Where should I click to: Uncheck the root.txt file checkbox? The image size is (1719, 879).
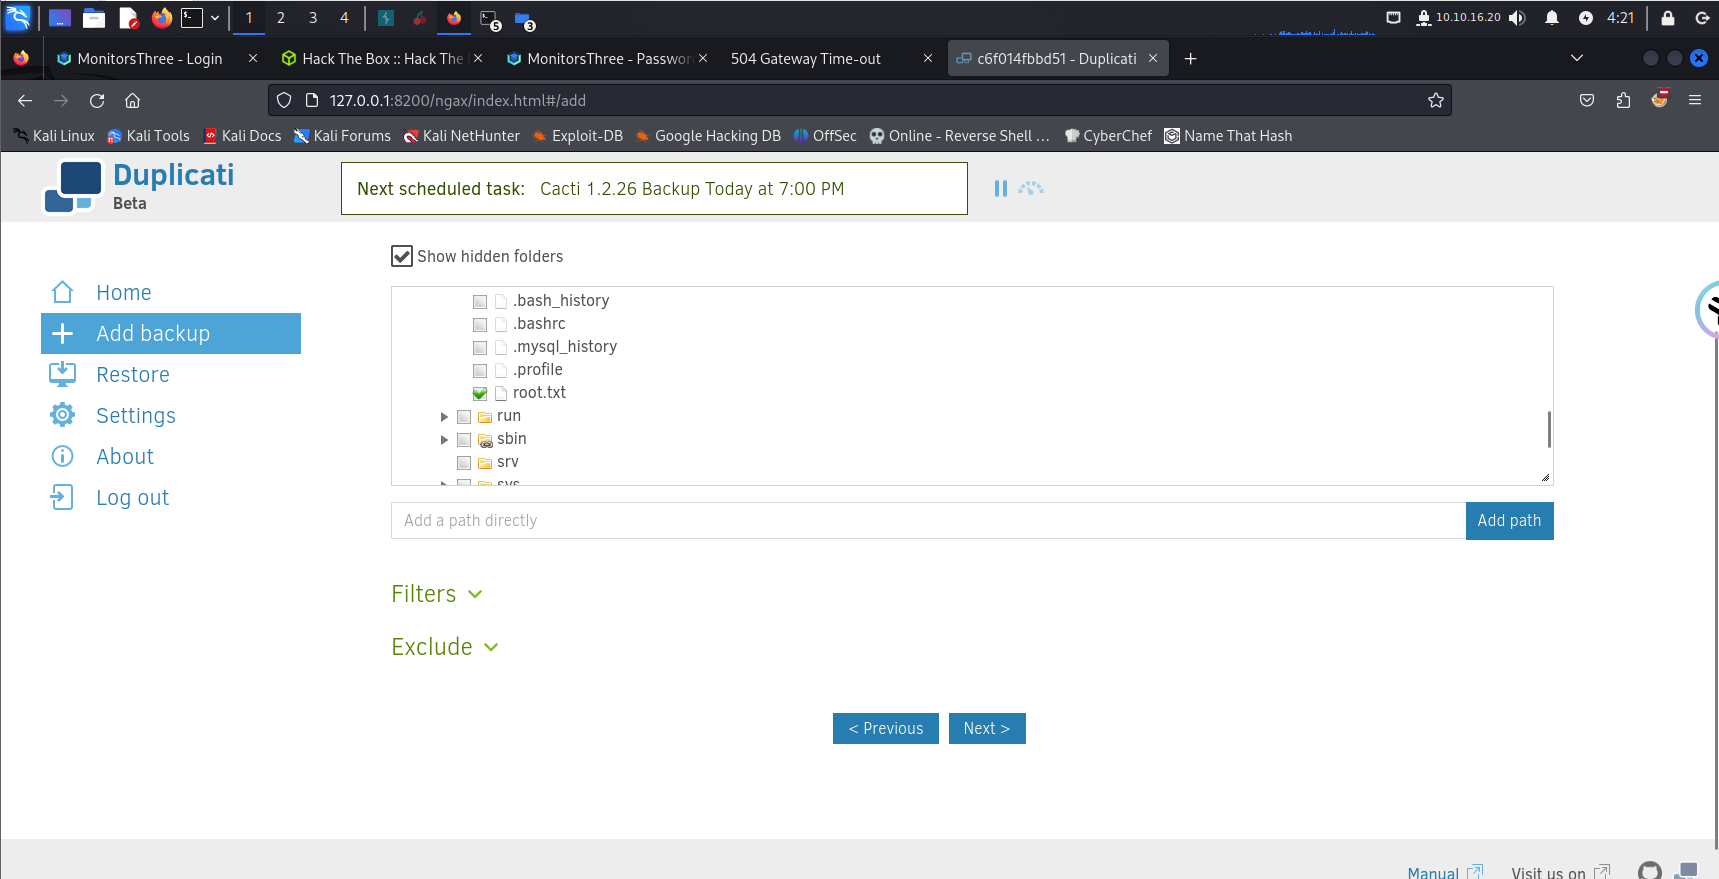click(x=480, y=393)
